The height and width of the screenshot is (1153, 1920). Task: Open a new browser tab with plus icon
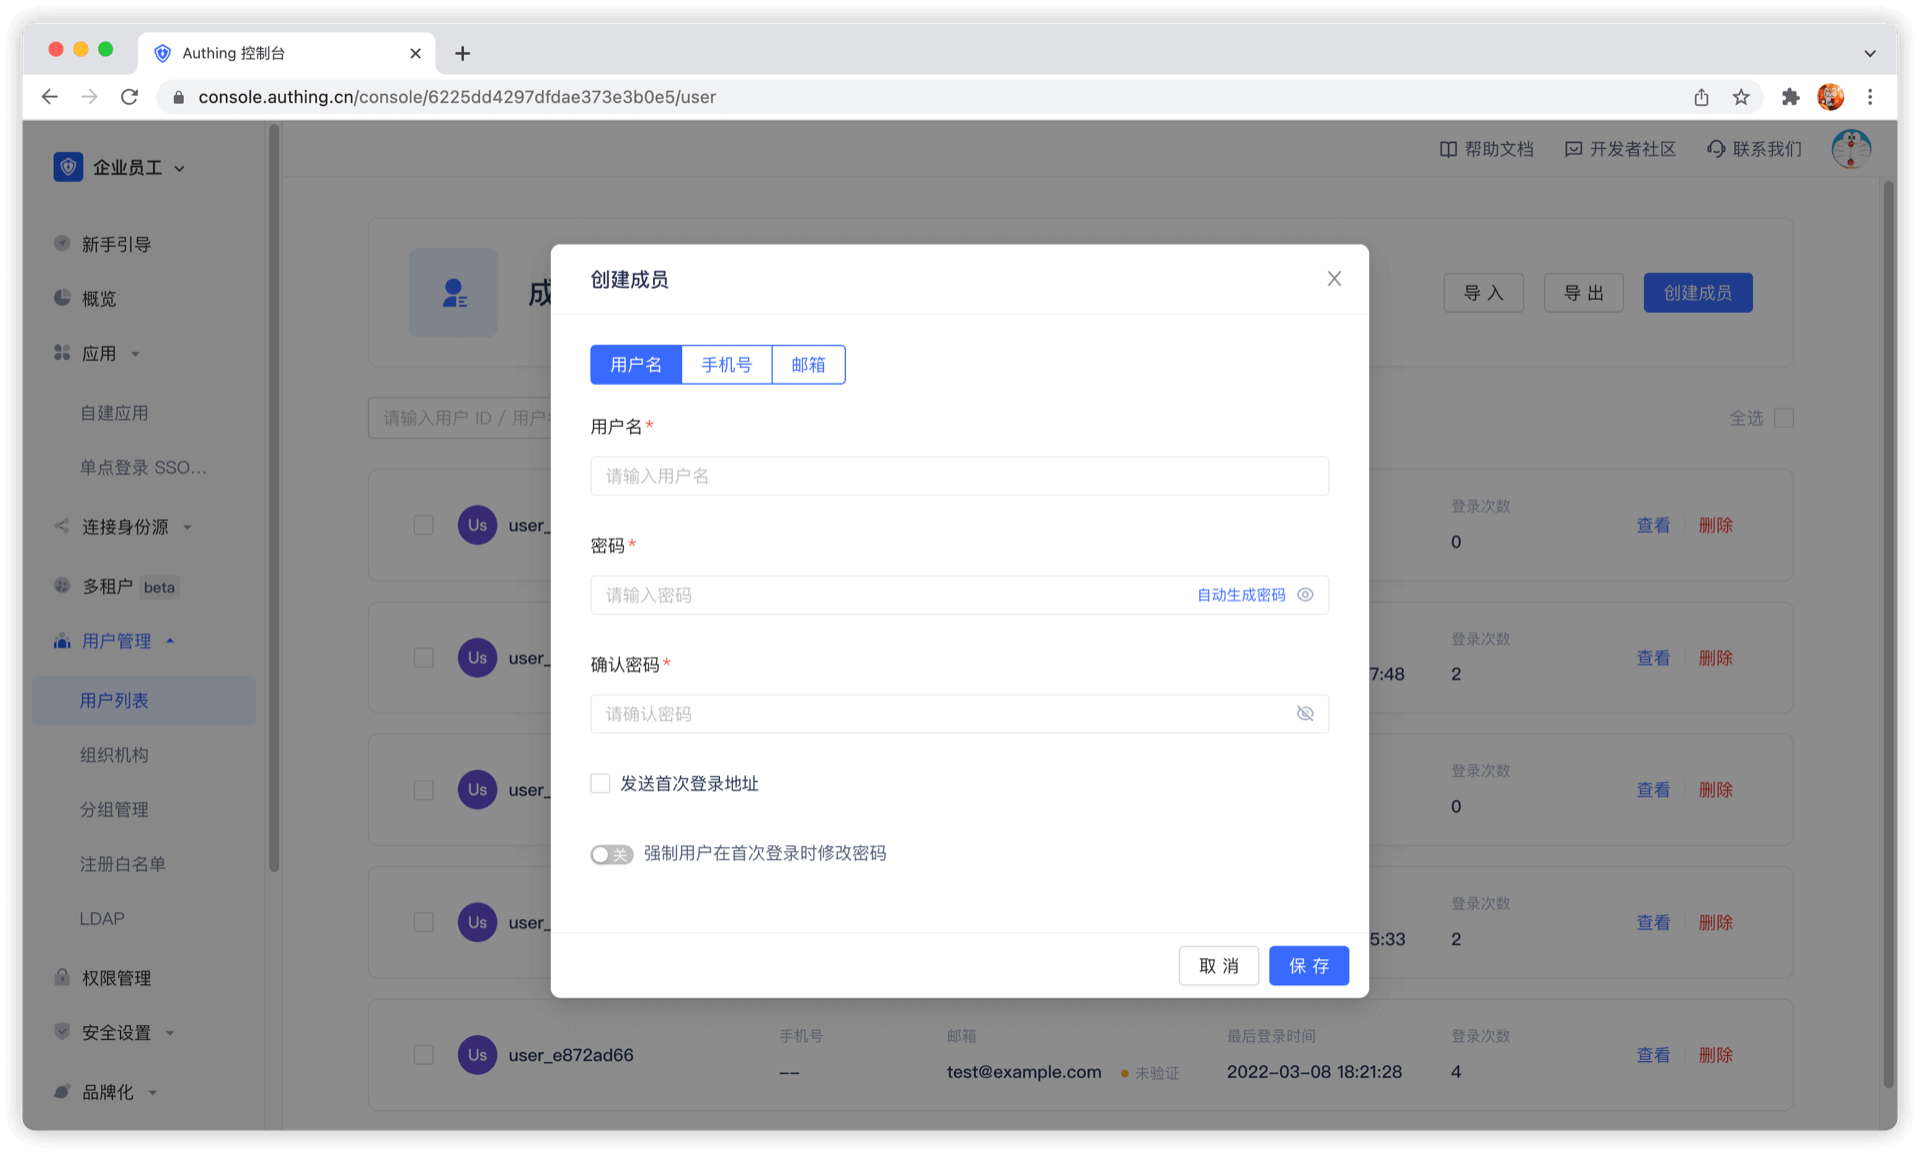[462, 53]
